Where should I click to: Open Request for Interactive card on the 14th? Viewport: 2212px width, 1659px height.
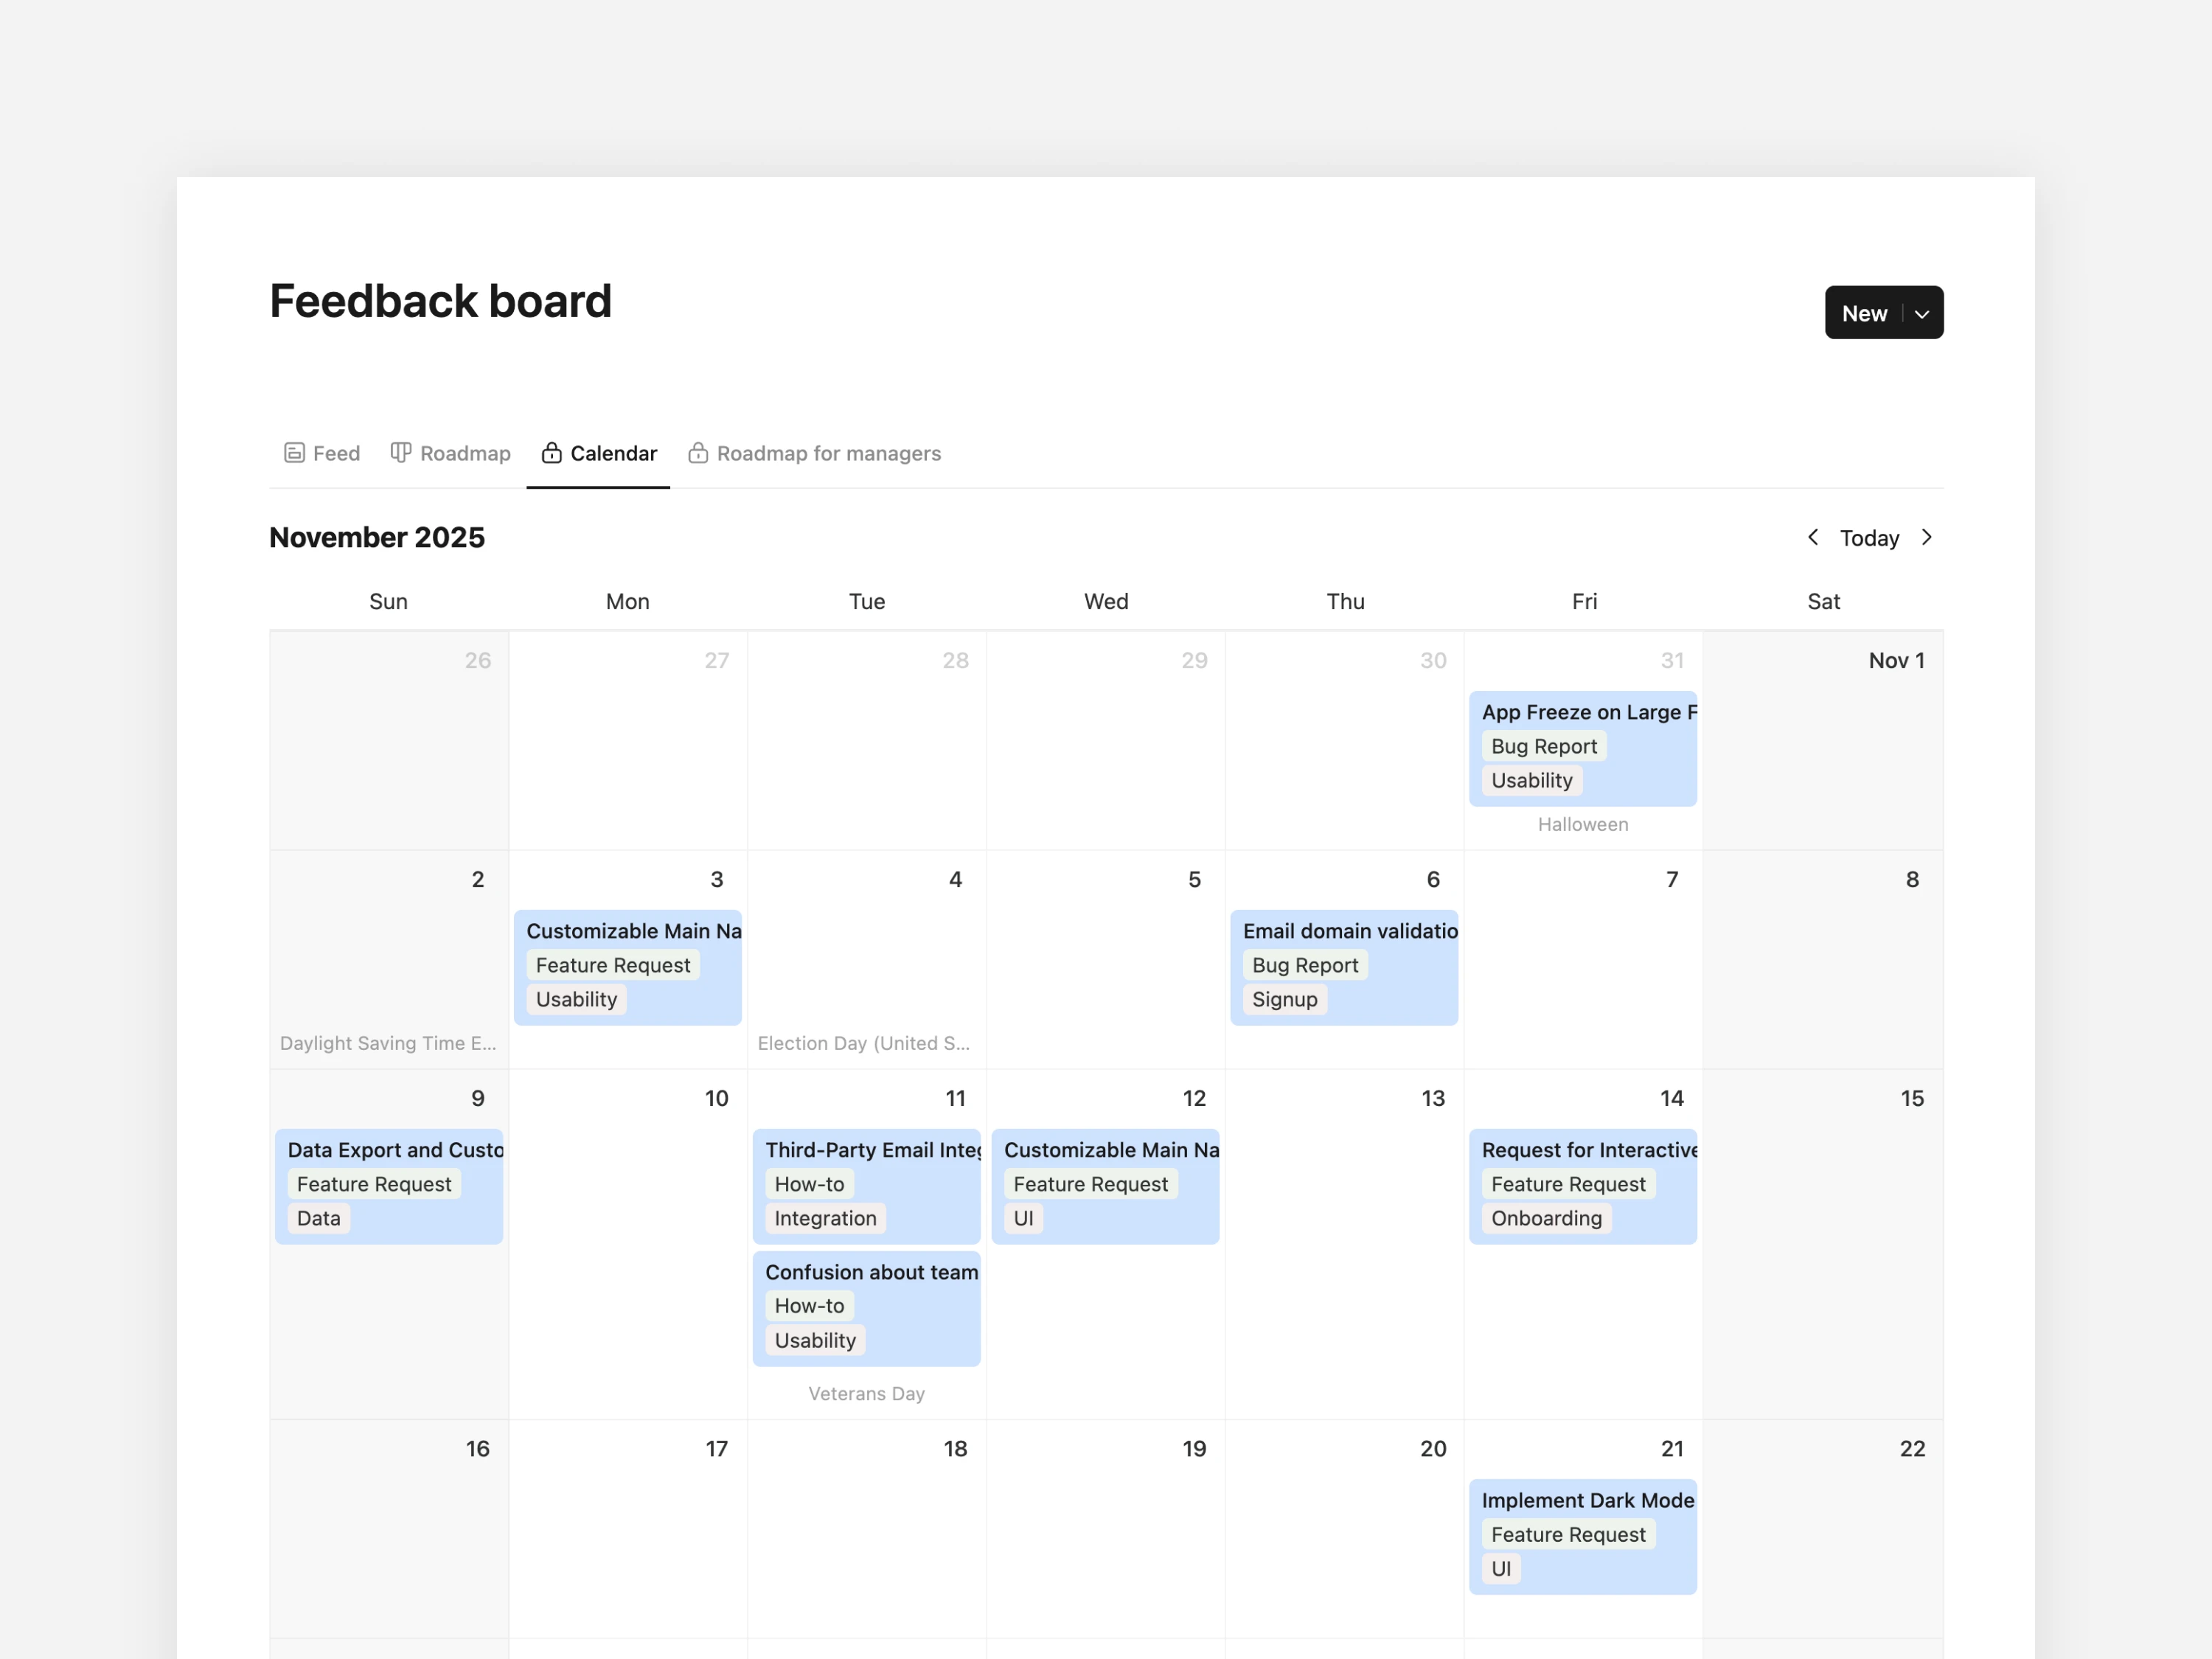pos(1588,1150)
